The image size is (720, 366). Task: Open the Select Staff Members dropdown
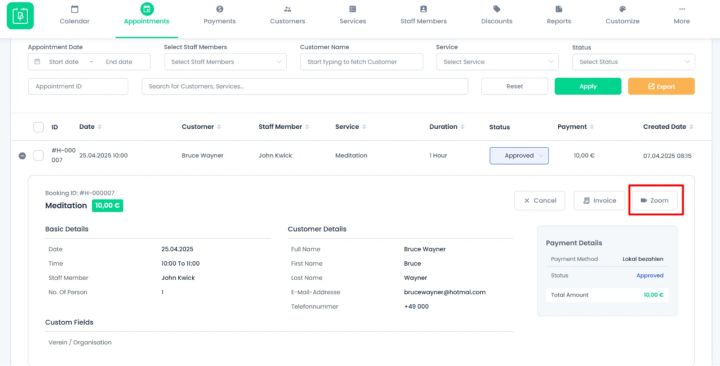point(225,62)
